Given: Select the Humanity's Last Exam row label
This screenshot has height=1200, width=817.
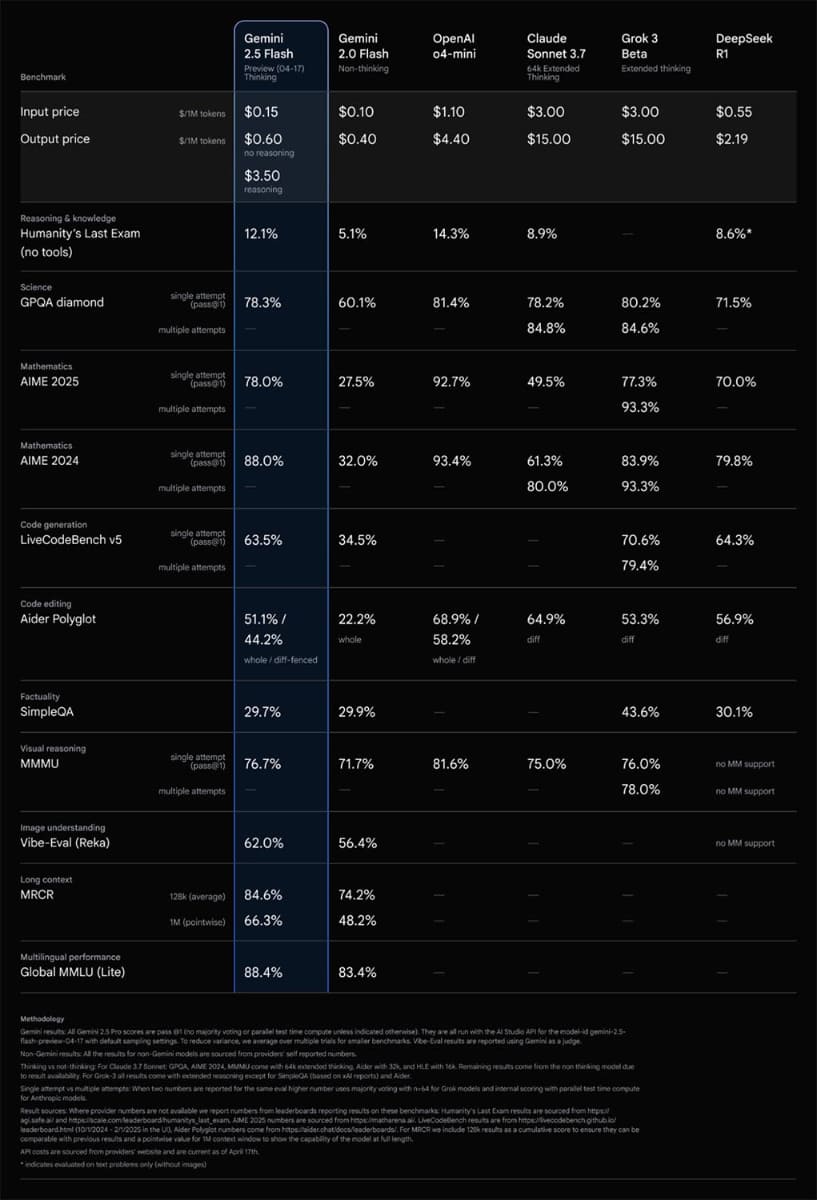Looking at the screenshot, I should [80, 234].
